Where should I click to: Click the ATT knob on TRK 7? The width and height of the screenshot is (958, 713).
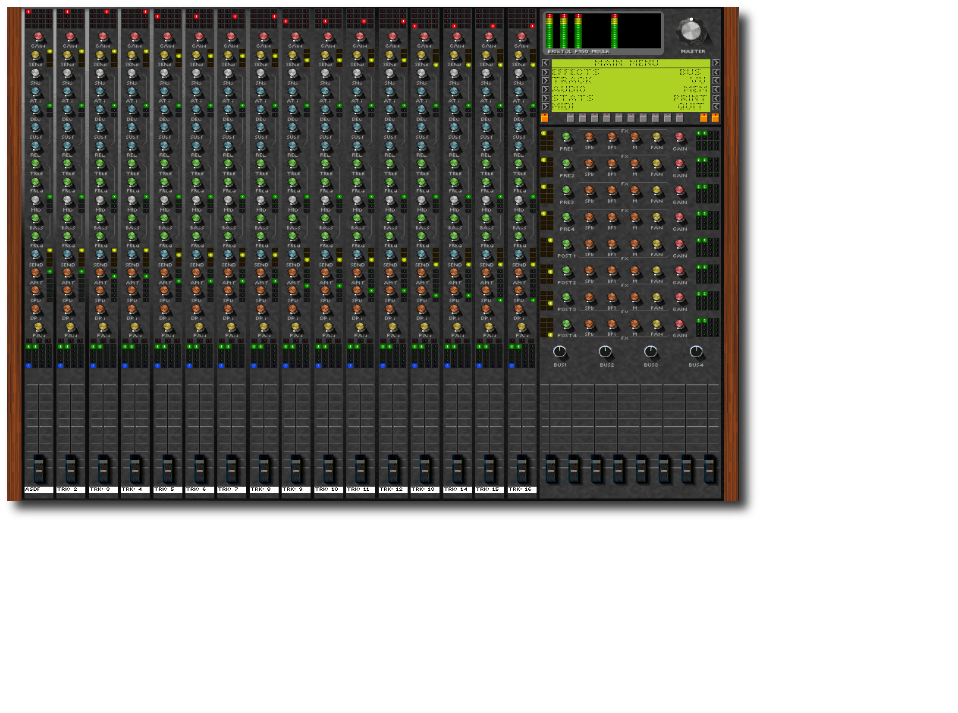pos(229,92)
